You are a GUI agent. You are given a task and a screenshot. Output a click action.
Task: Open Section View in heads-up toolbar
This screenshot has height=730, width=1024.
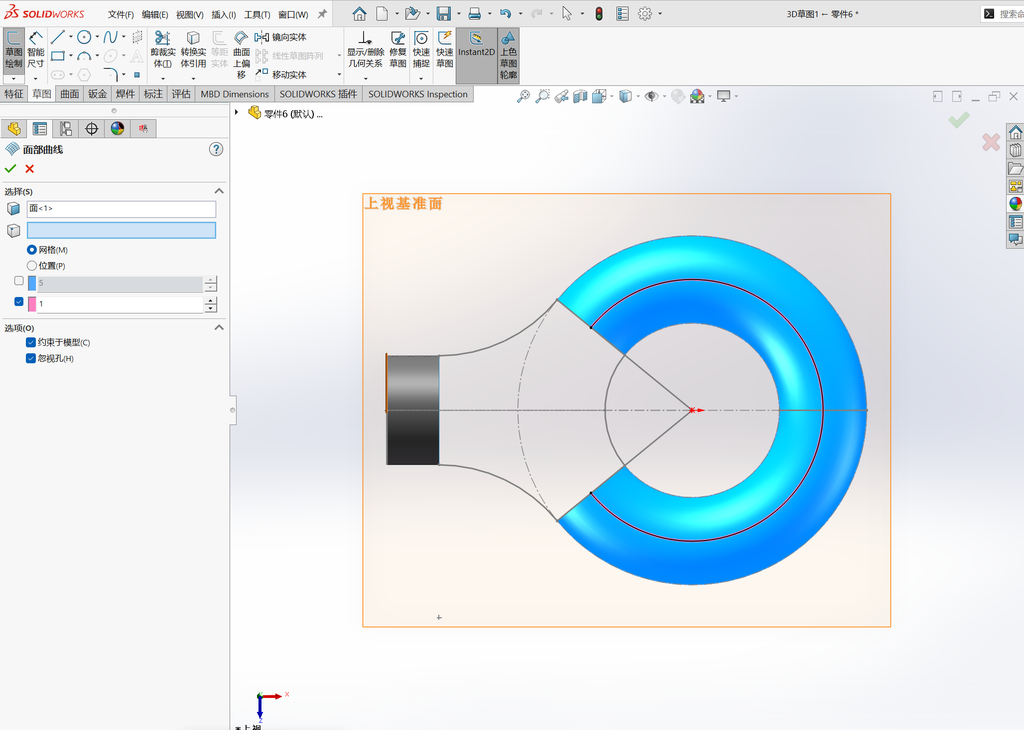tap(580, 97)
